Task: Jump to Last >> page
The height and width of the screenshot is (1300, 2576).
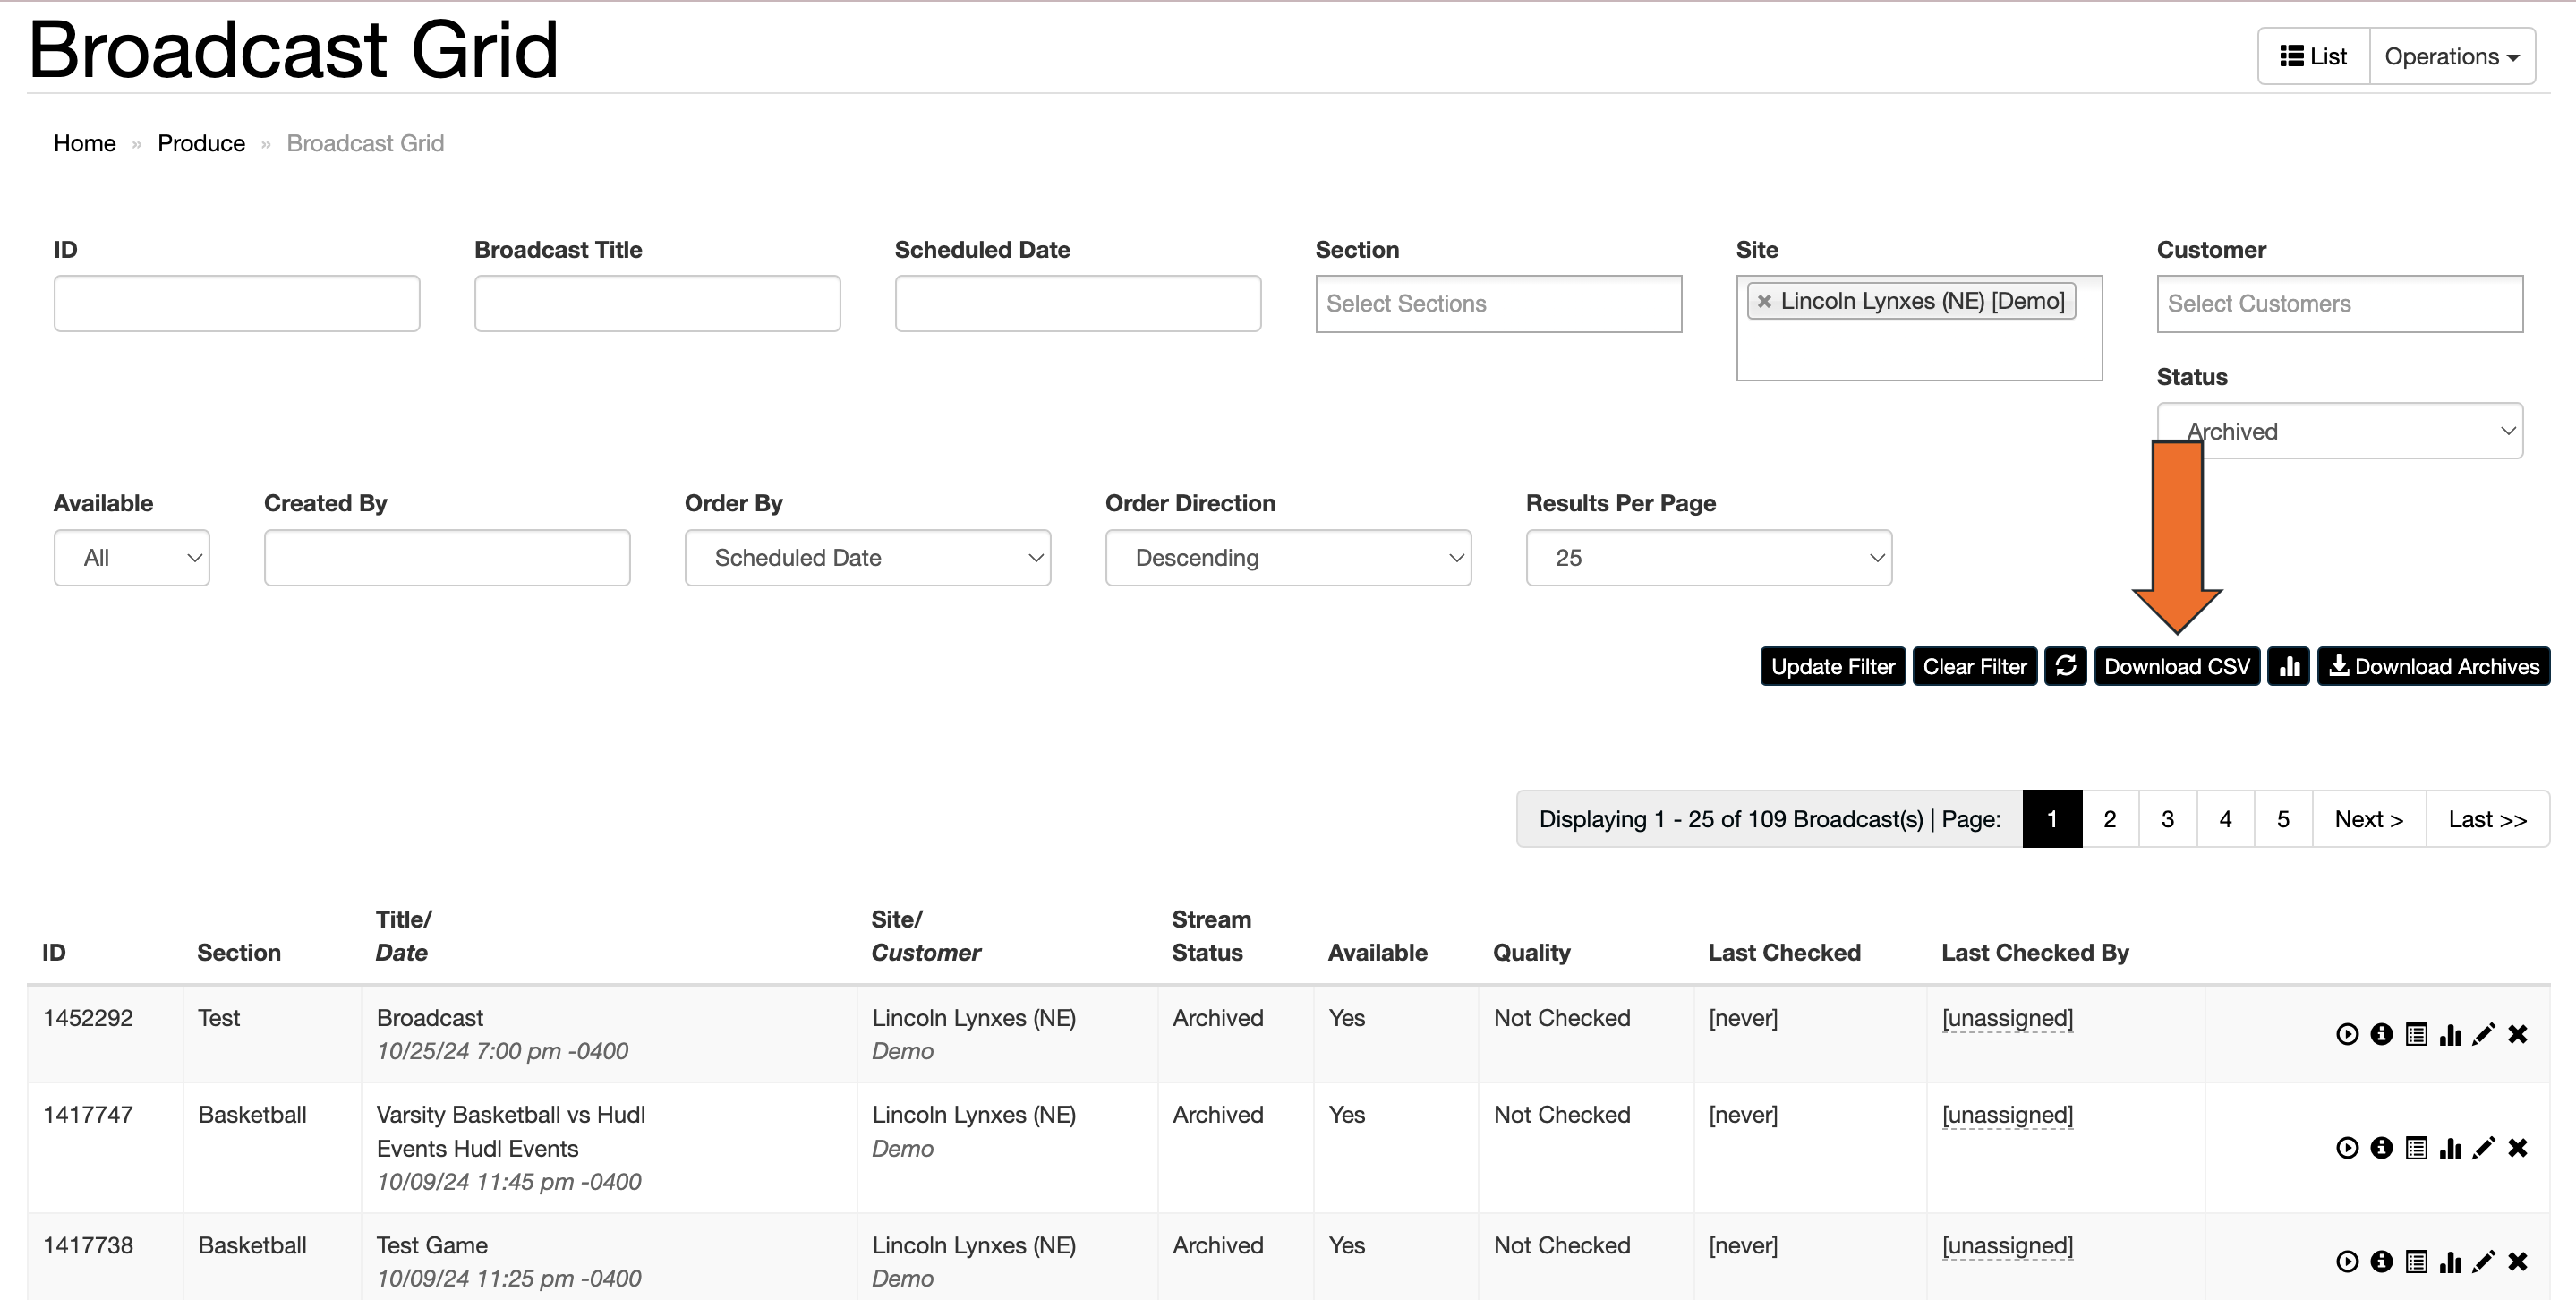Action: (2487, 819)
